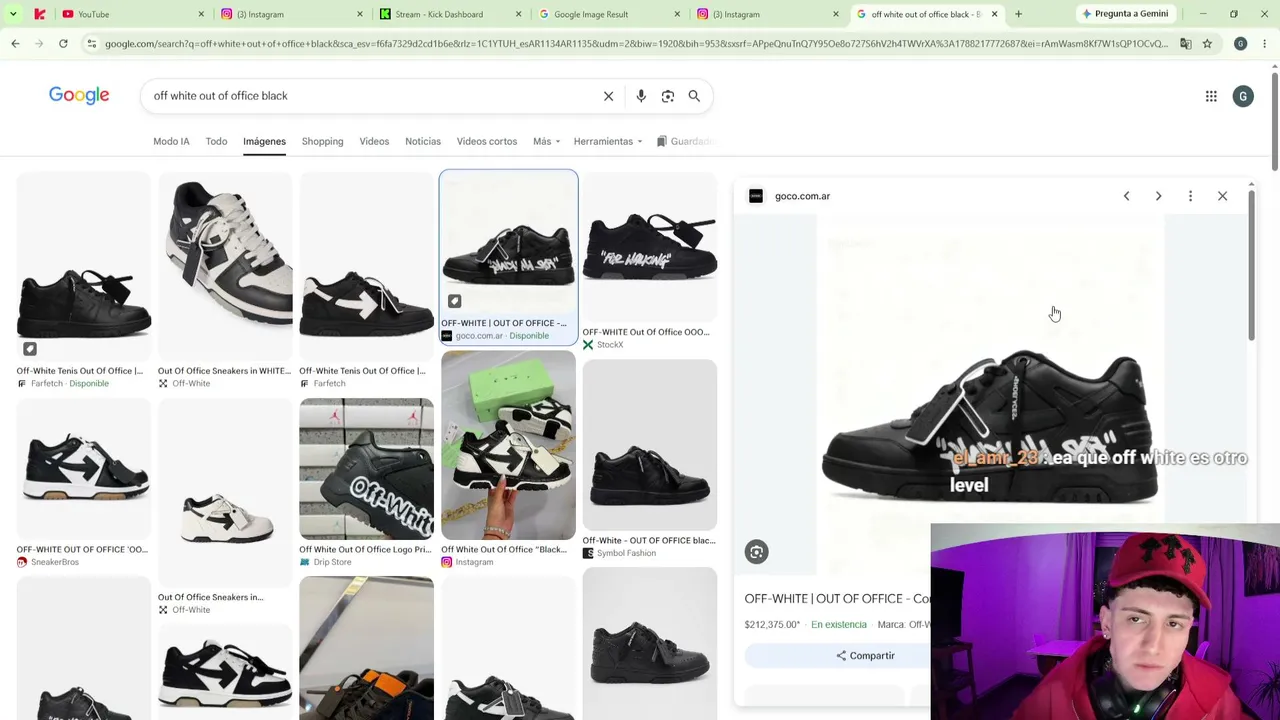
Task: Open the StockX 'For Walking' sneaker thumbnail
Action: pyautogui.click(x=650, y=246)
